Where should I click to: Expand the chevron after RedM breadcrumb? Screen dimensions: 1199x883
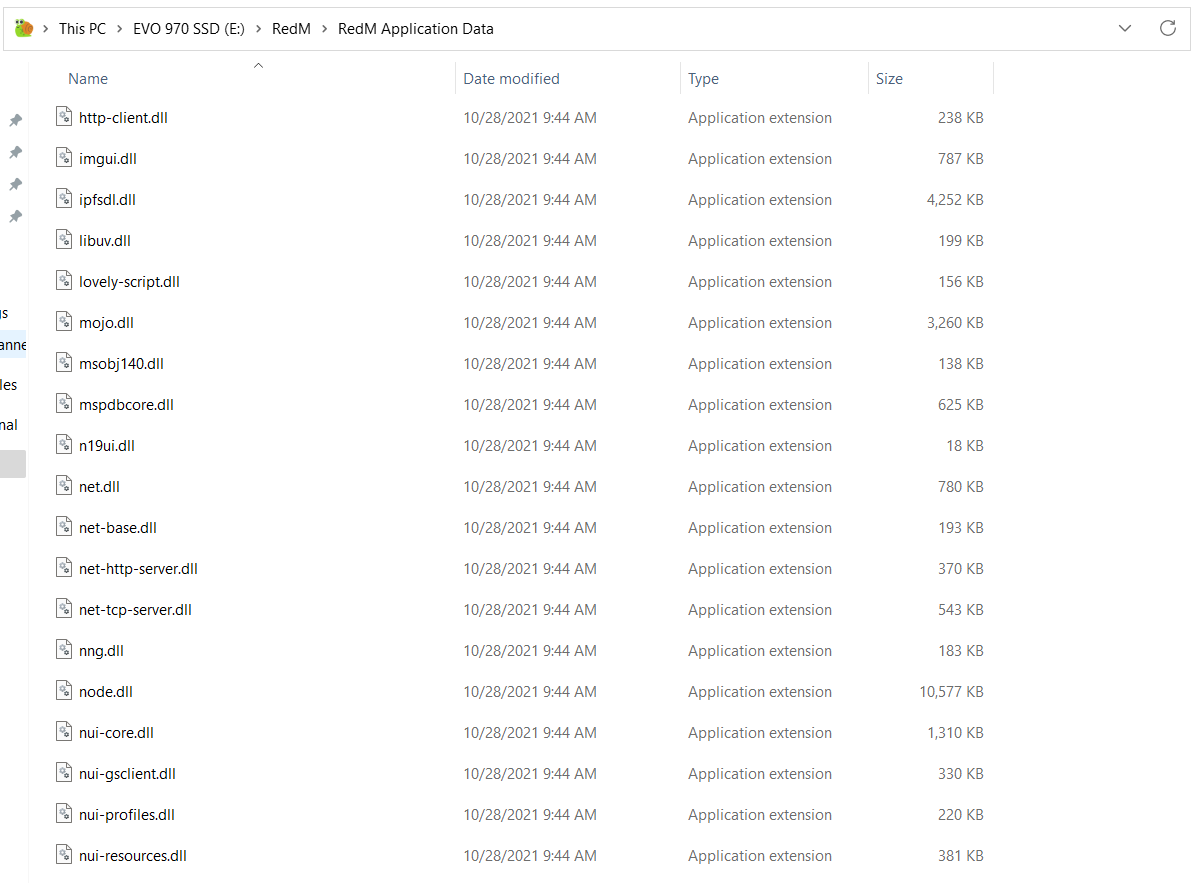pyautogui.click(x=324, y=29)
